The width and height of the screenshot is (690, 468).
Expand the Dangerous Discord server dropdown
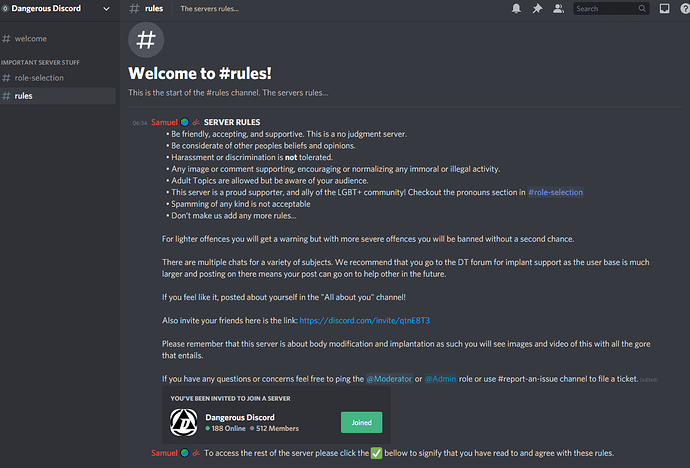click(x=106, y=8)
